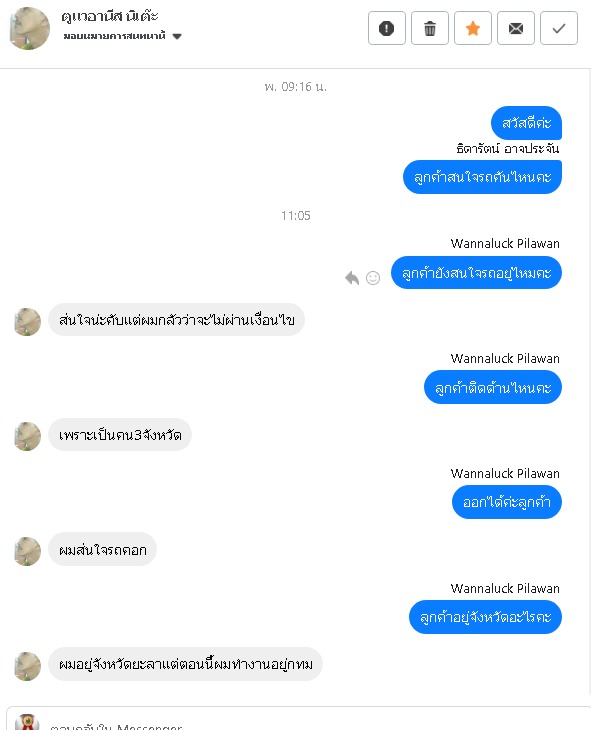Click the first Wannaluck Pilawan sender name
This screenshot has height=730, width=591.
505,243
